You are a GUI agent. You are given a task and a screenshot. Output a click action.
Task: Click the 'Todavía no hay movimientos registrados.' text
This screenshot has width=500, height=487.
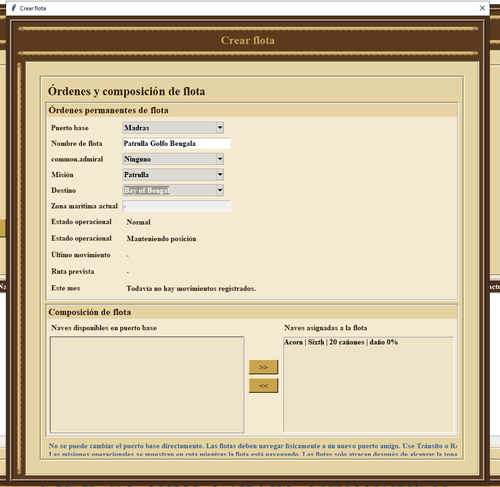pos(191,288)
